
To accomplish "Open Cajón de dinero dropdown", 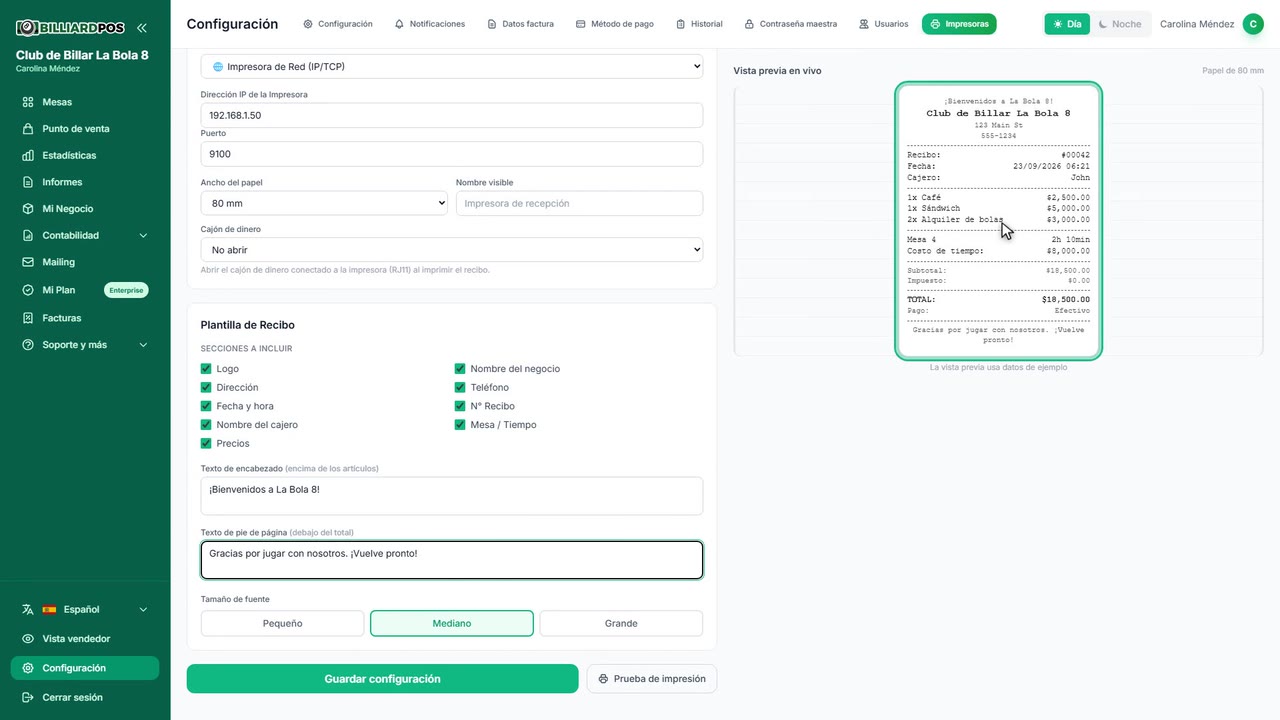I will 452,250.
